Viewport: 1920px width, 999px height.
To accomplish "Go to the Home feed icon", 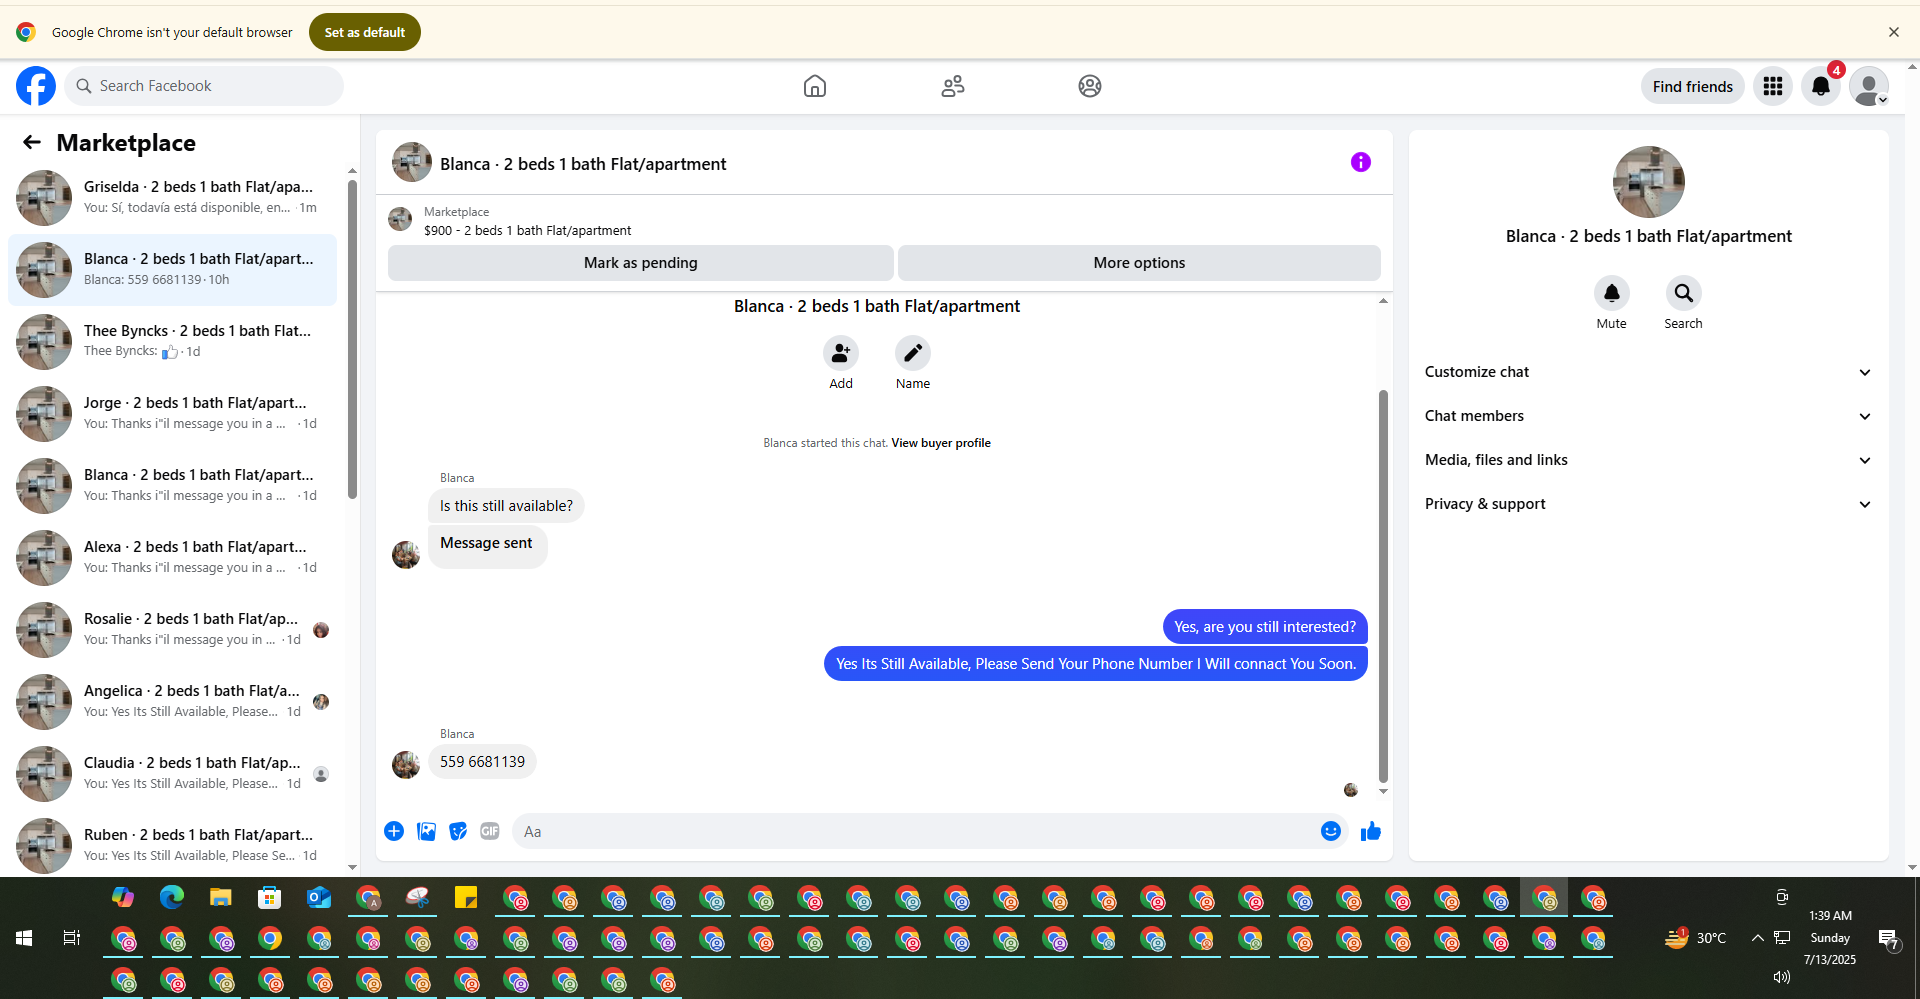I will tap(815, 86).
